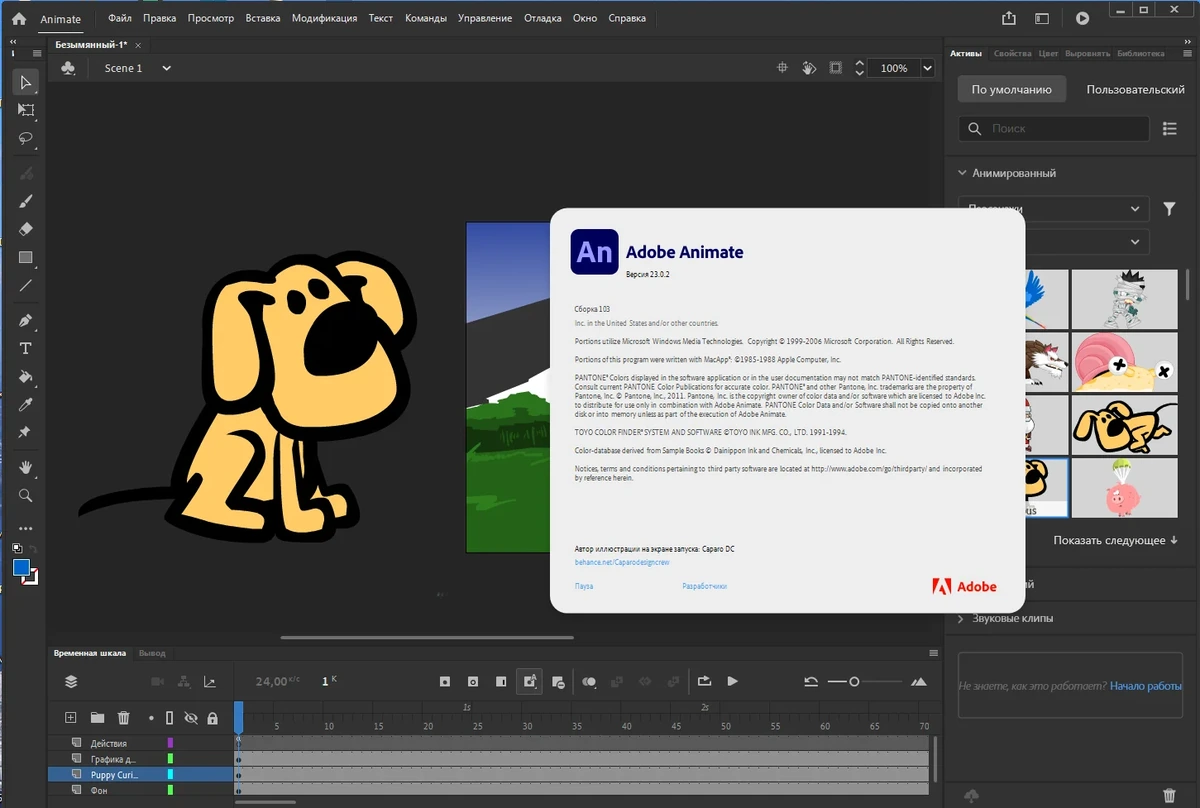Collapse the Анимированный section

tap(961, 173)
